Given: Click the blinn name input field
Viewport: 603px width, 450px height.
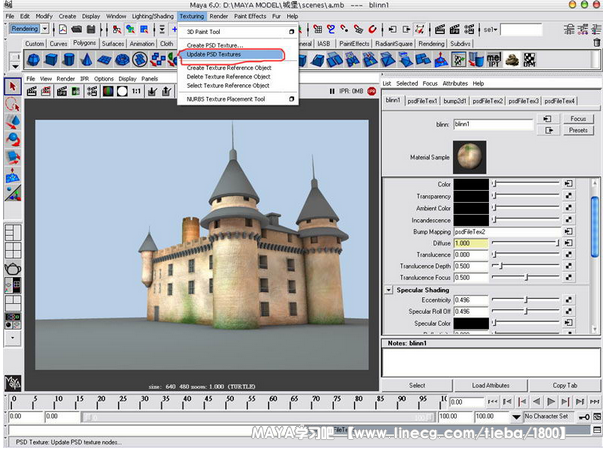Looking at the screenshot, I should 493,124.
